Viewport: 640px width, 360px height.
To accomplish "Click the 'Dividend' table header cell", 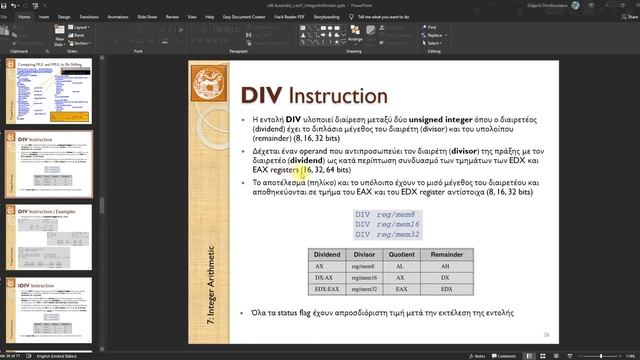I will pyautogui.click(x=327, y=255).
